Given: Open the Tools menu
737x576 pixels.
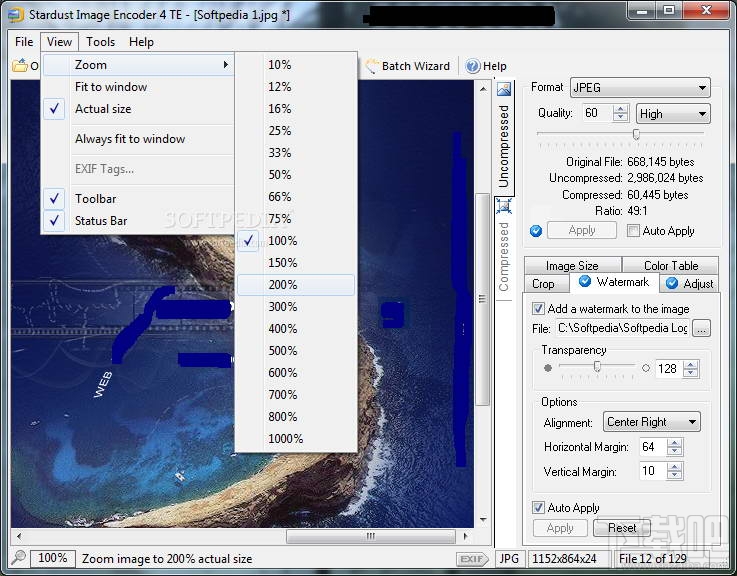Looking at the screenshot, I should click(x=101, y=42).
